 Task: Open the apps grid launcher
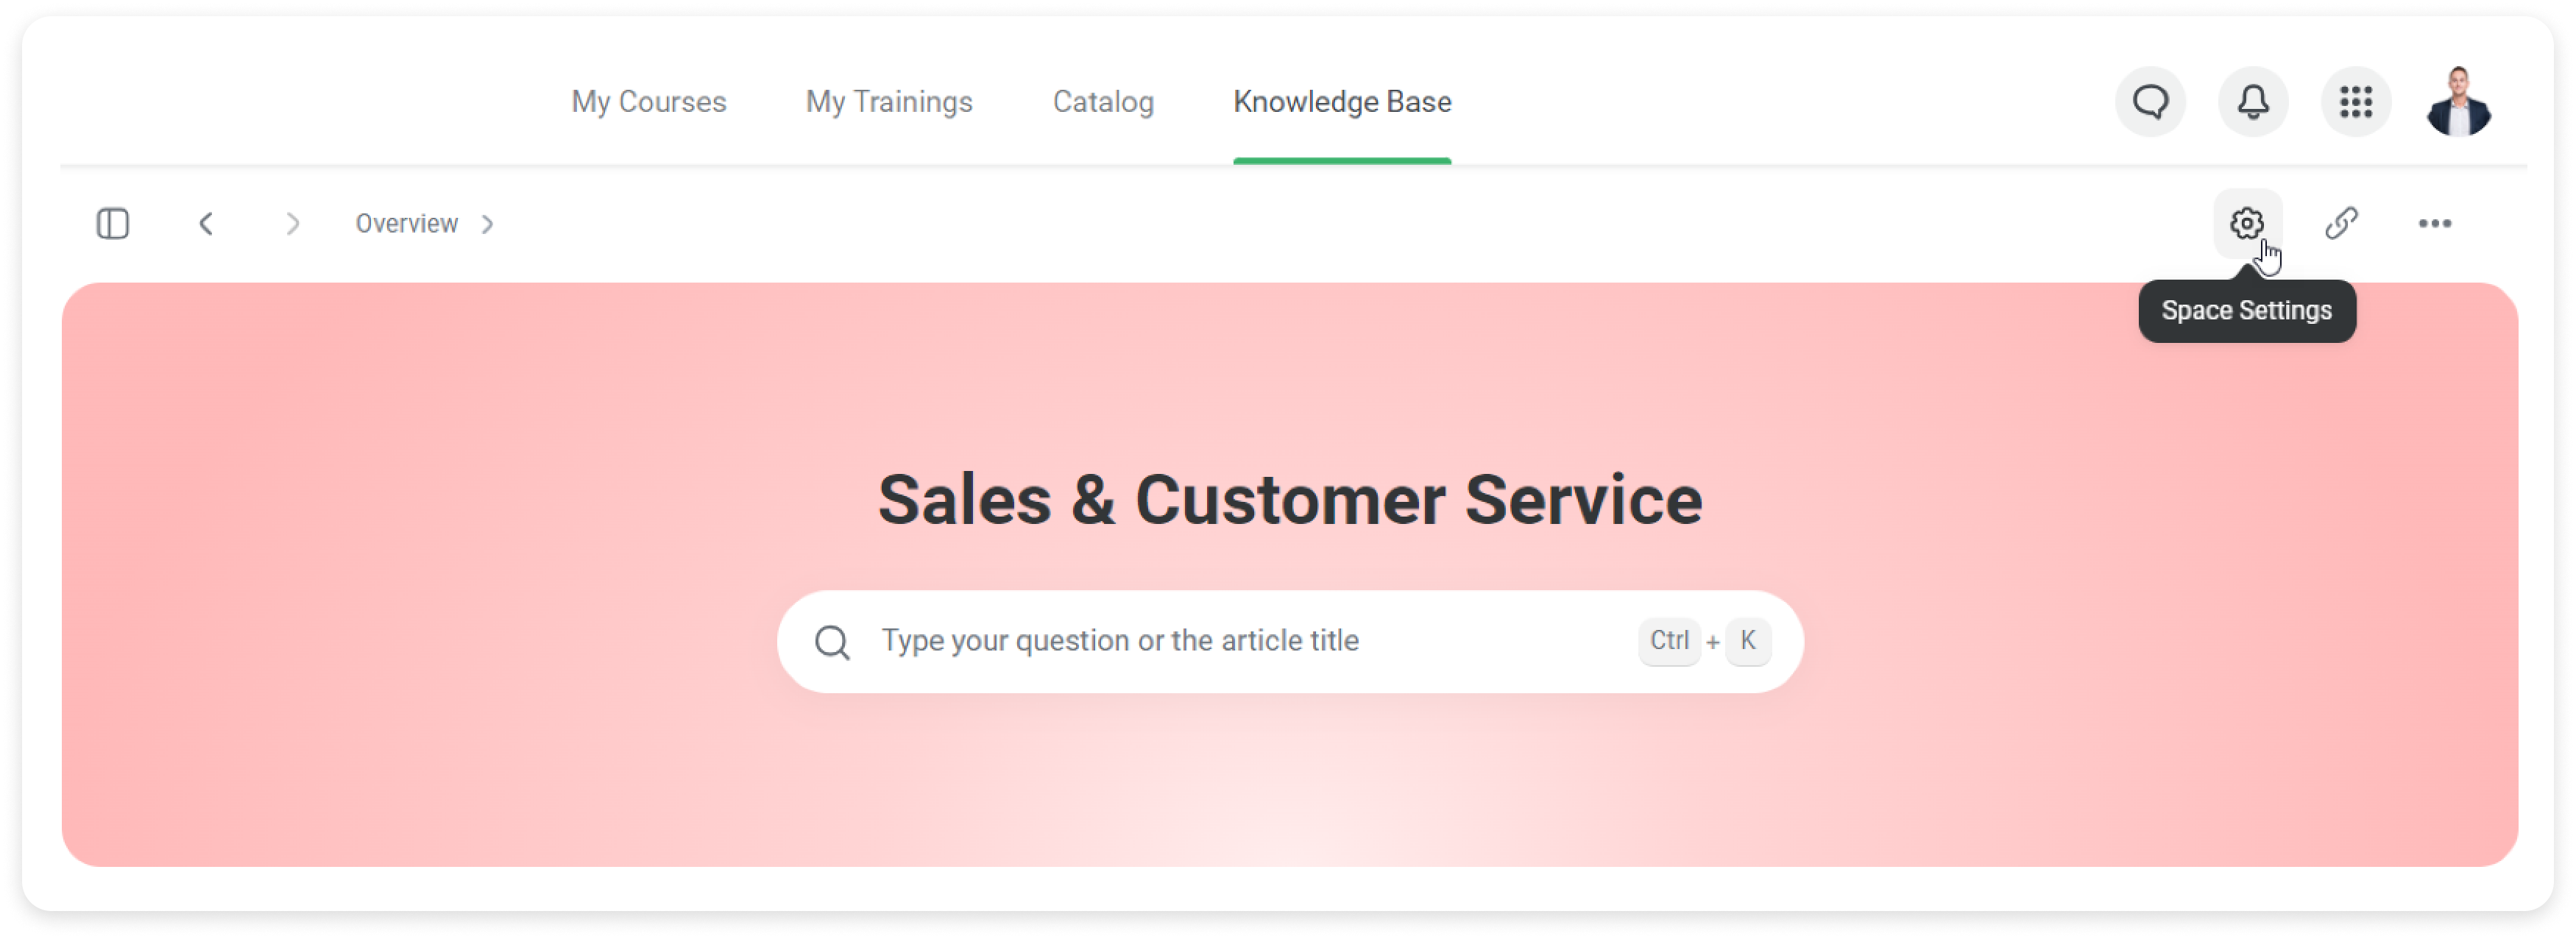(x=2355, y=101)
